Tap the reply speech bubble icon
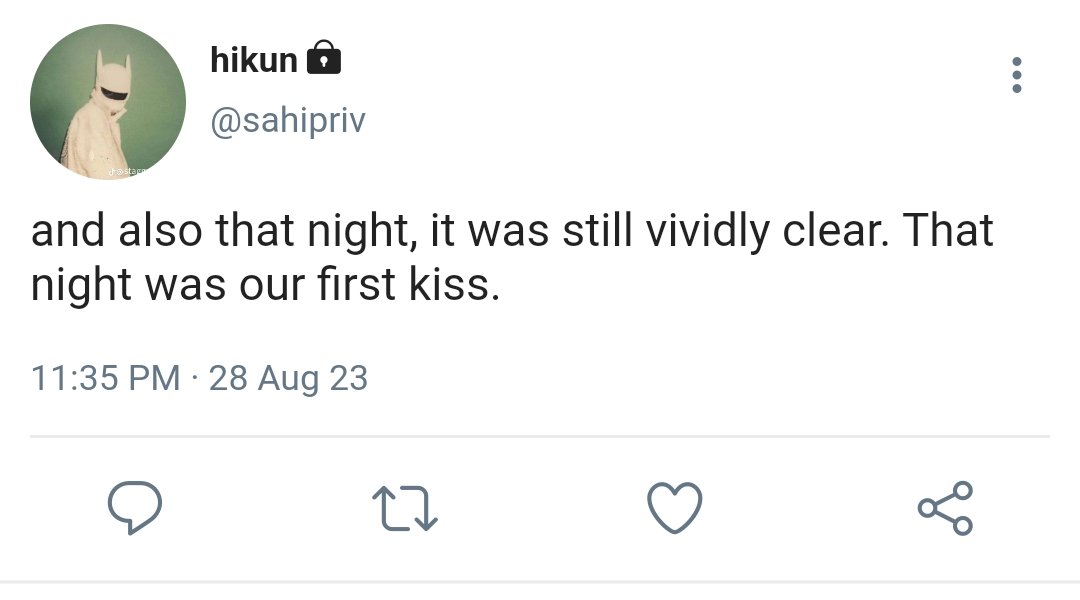 [x=135, y=508]
